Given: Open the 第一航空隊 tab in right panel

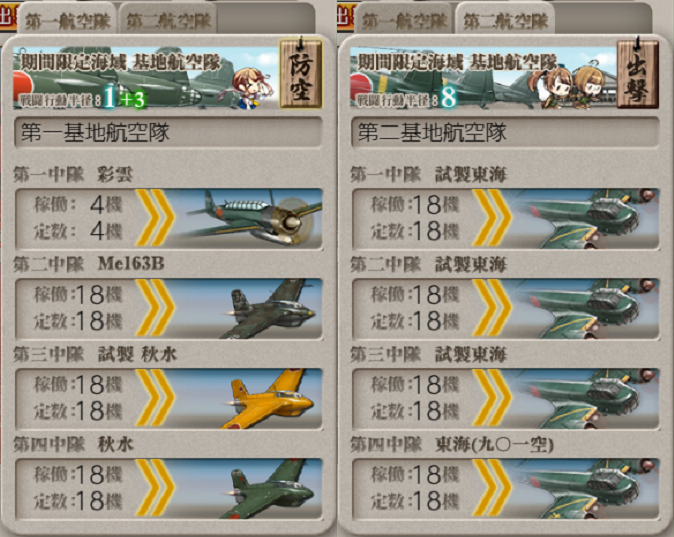Looking at the screenshot, I should (x=404, y=20).
